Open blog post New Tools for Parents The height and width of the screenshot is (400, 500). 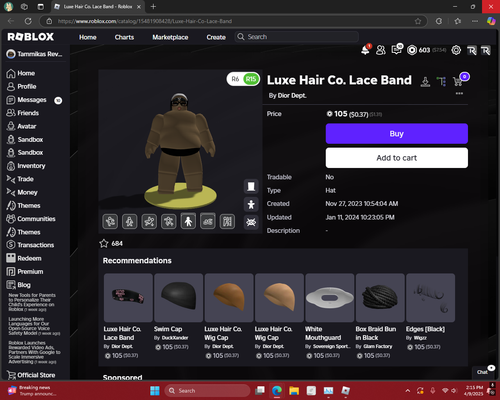[x=32, y=302]
